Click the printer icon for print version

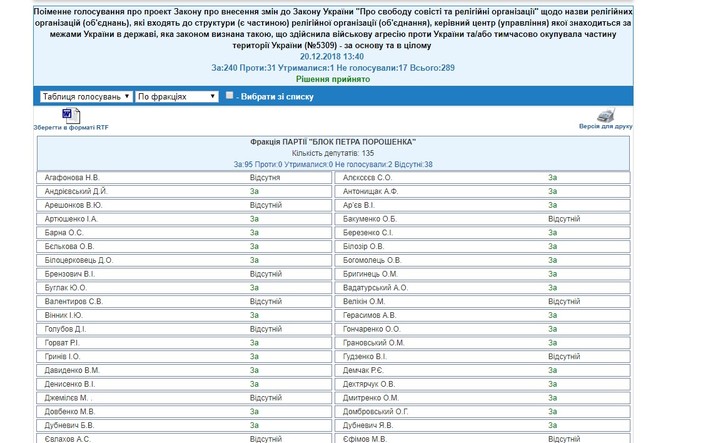click(x=605, y=115)
